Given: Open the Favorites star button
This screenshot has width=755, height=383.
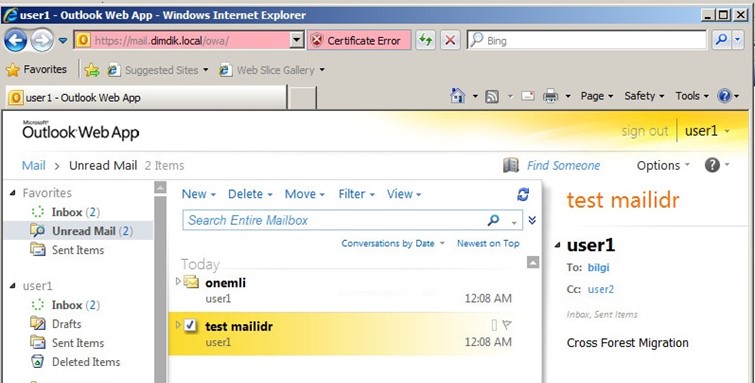Looking at the screenshot, I should click(36, 70).
